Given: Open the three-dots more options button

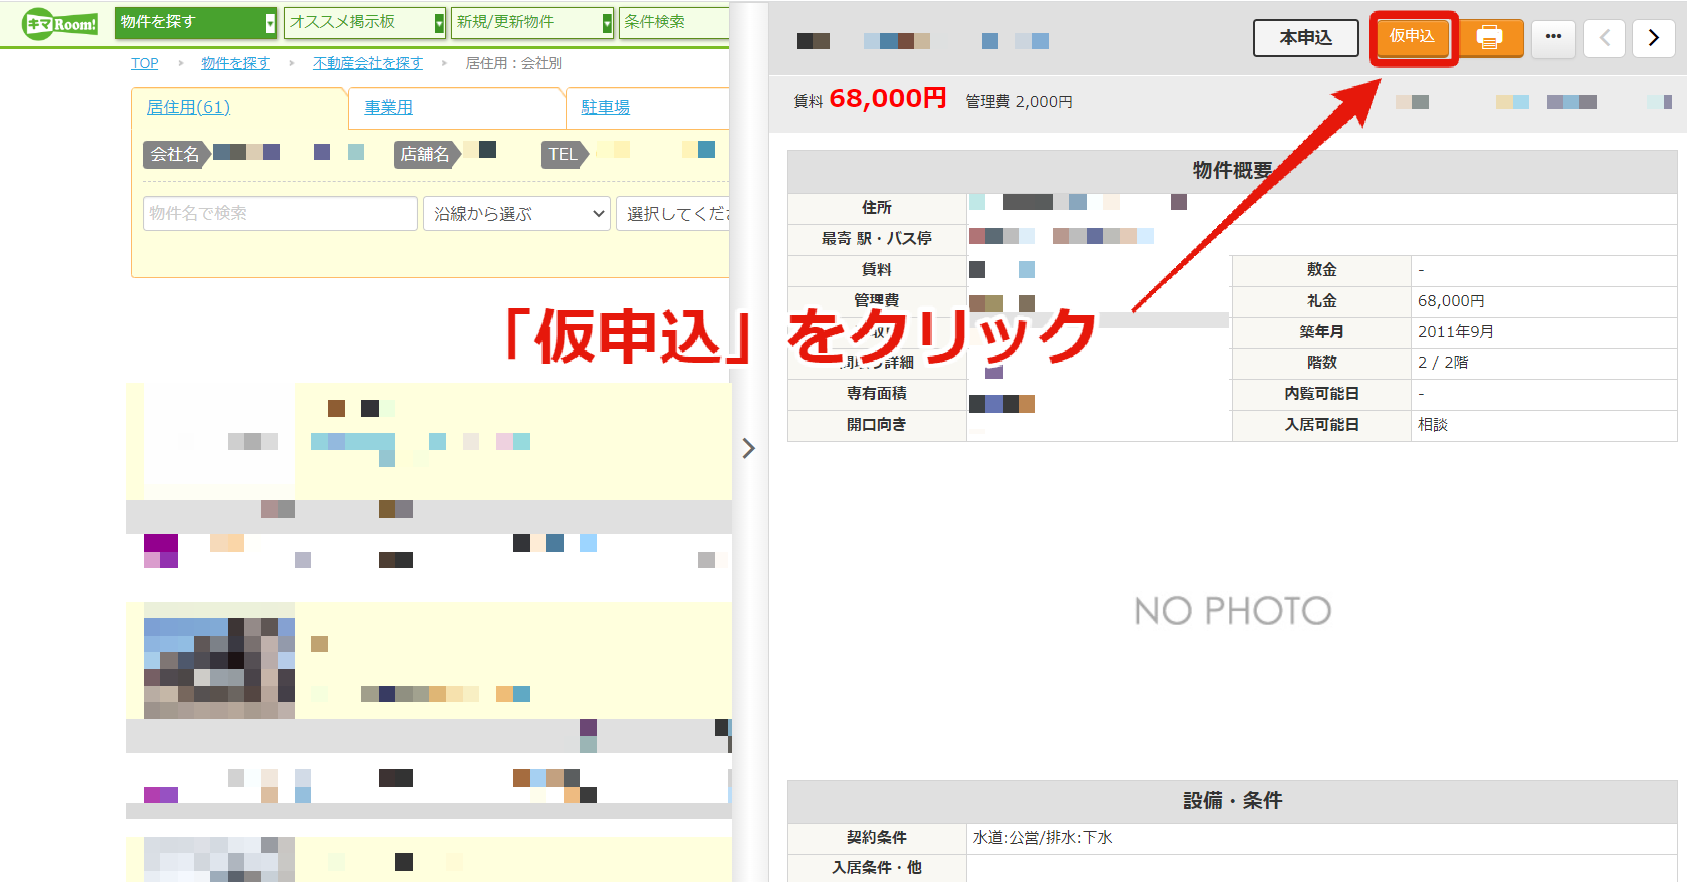Looking at the screenshot, I should [1553, 38].
